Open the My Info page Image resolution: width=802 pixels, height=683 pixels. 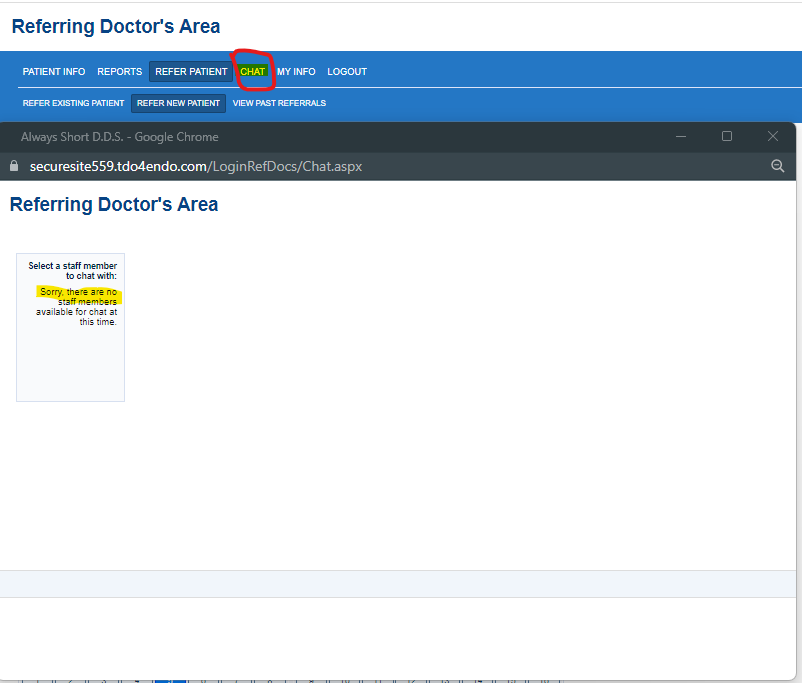(296, 72)
